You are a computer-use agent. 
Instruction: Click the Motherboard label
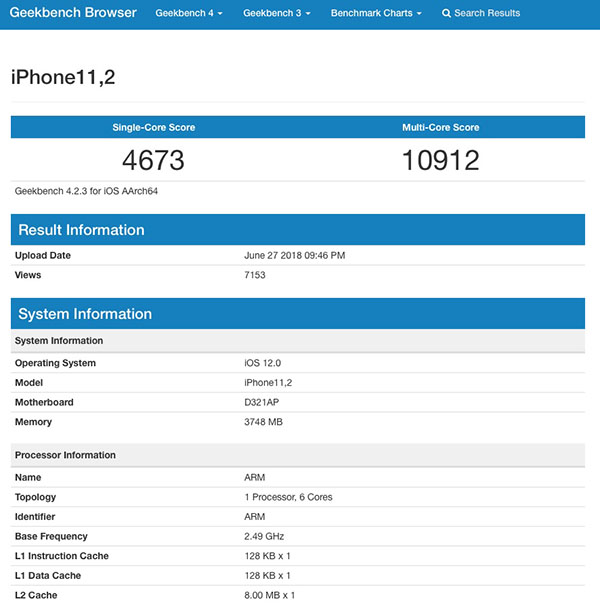coord(44,402)
